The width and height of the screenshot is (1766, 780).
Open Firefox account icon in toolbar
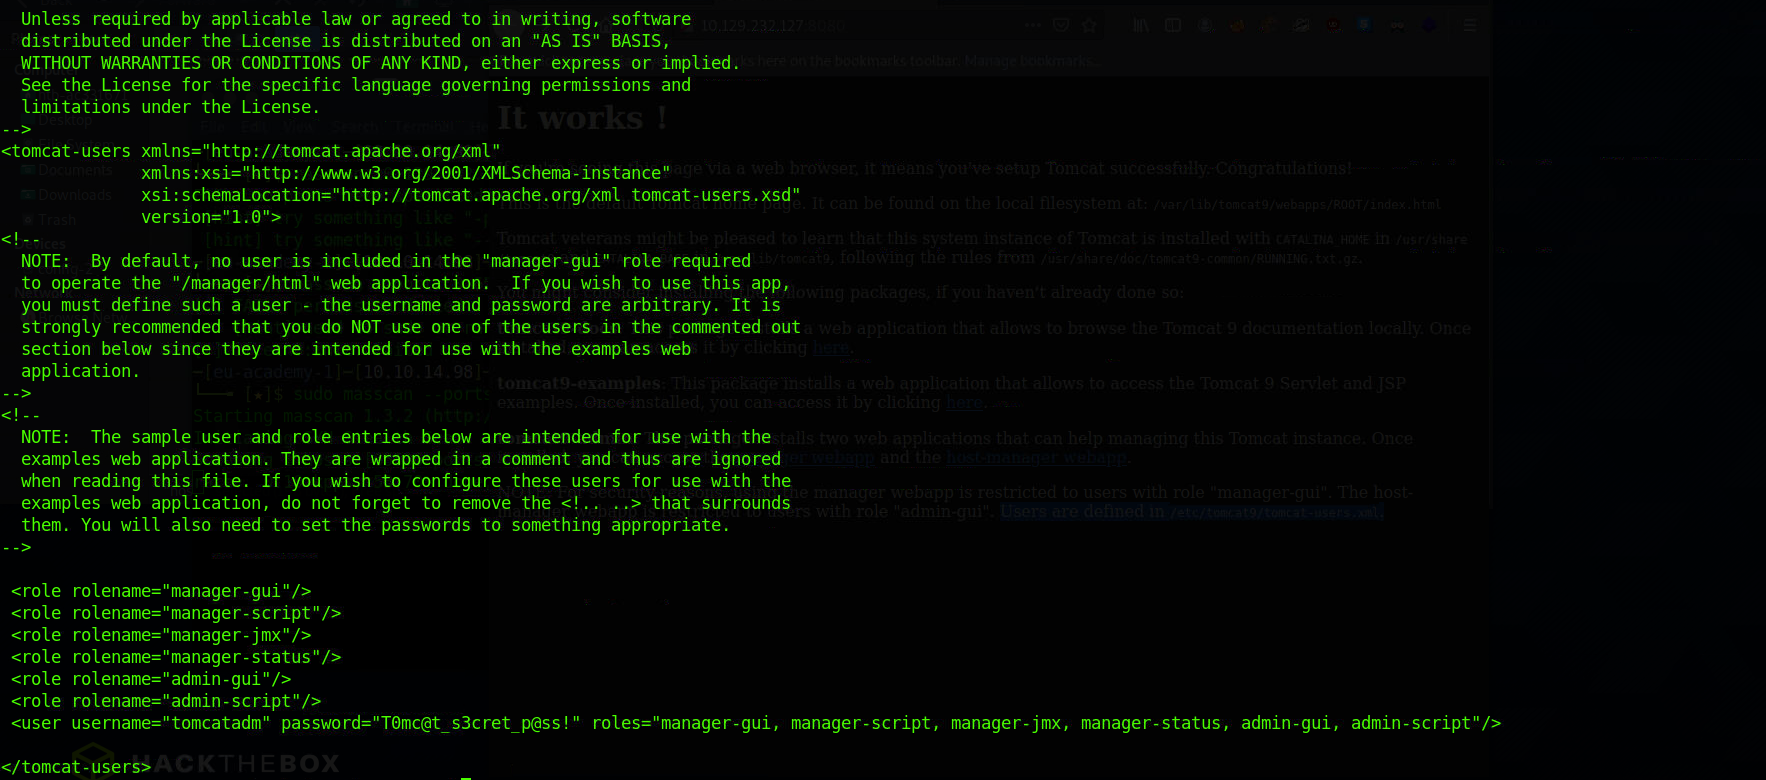[x=1206, y=25]
